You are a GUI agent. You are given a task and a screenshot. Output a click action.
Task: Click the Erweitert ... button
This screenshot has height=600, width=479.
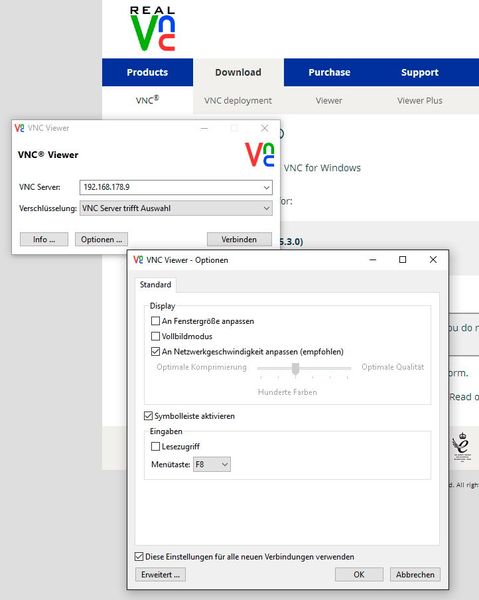point(160,574)
